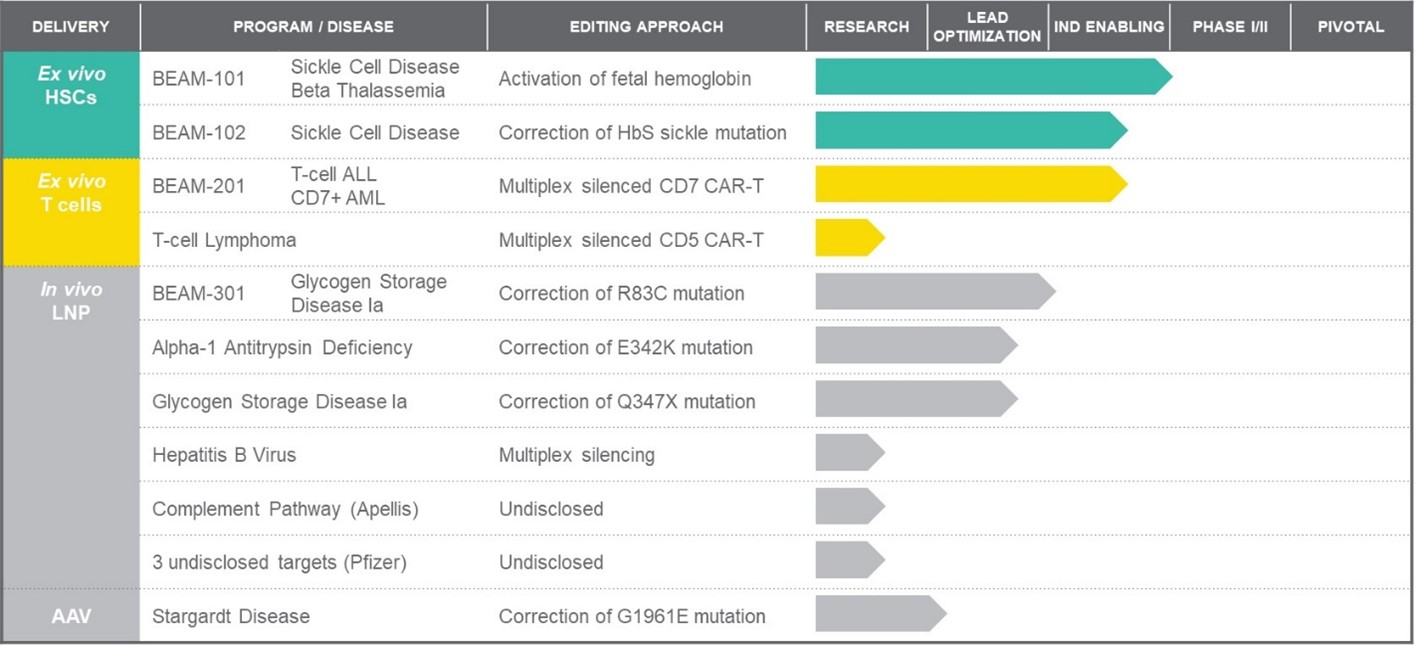This screenshot has height=646, width=1415.
Task: Select the LEAD OPTIMIZATION stage header
Action: tap(987, 27)
